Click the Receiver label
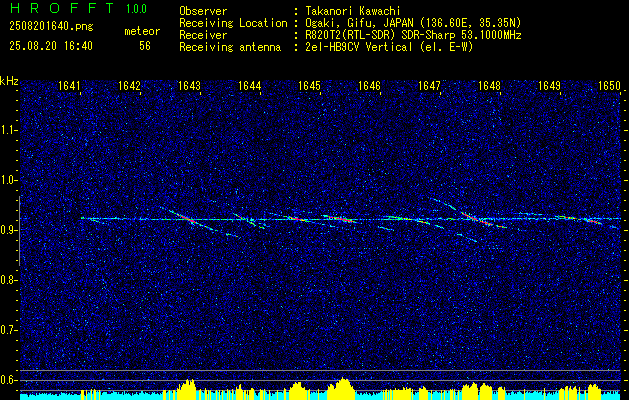 (x=203, y=35)
